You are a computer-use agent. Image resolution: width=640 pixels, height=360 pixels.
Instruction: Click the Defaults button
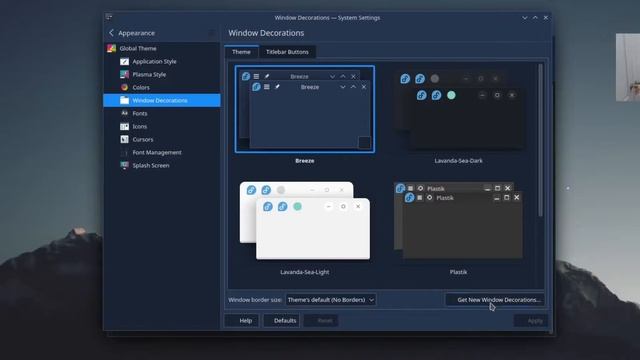pyautogui.click(x=281, y=320)
